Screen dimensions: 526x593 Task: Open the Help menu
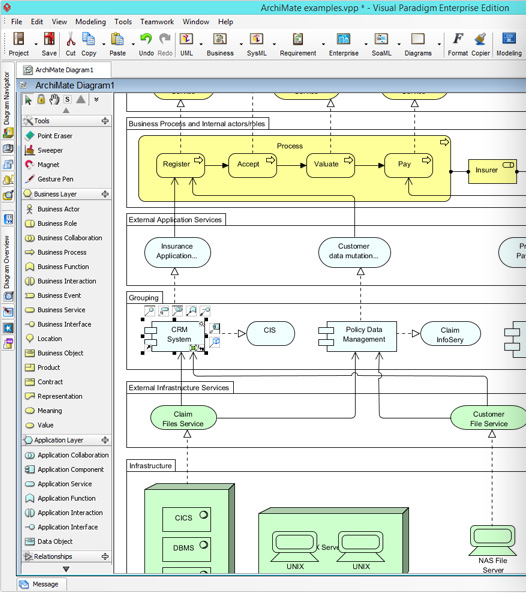click(225, 22)
